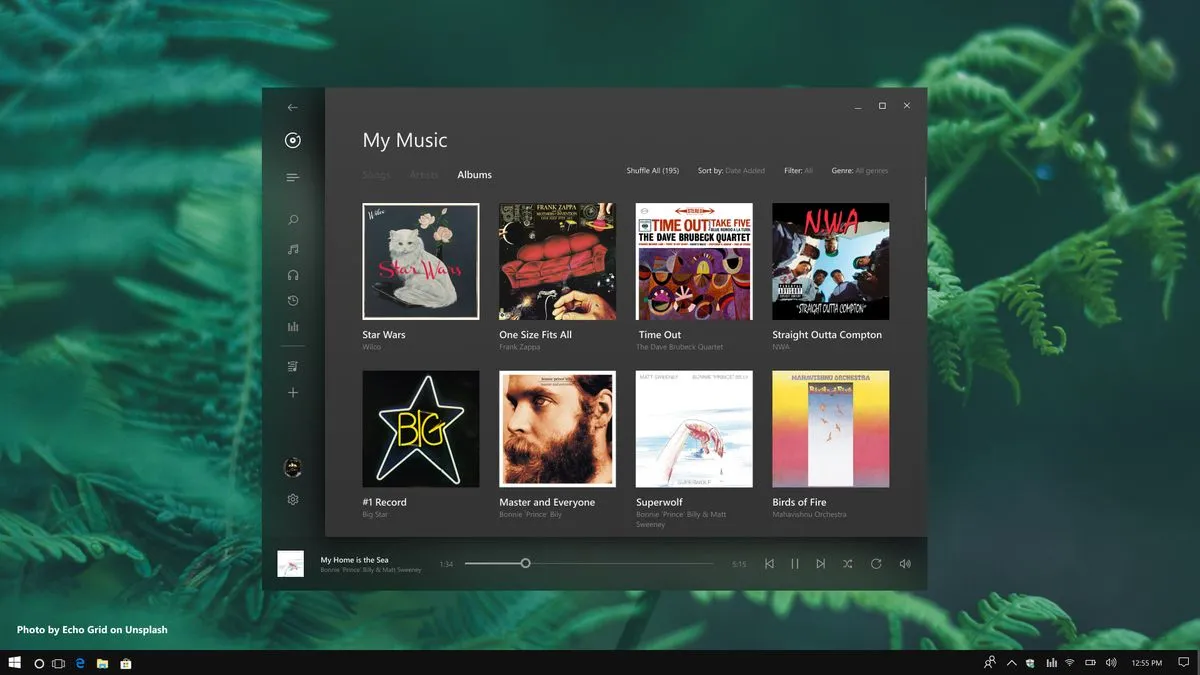This screenshot has width=1200, height=675.
Task: Open My Music via the note icon
Action: tap(293, 249)
